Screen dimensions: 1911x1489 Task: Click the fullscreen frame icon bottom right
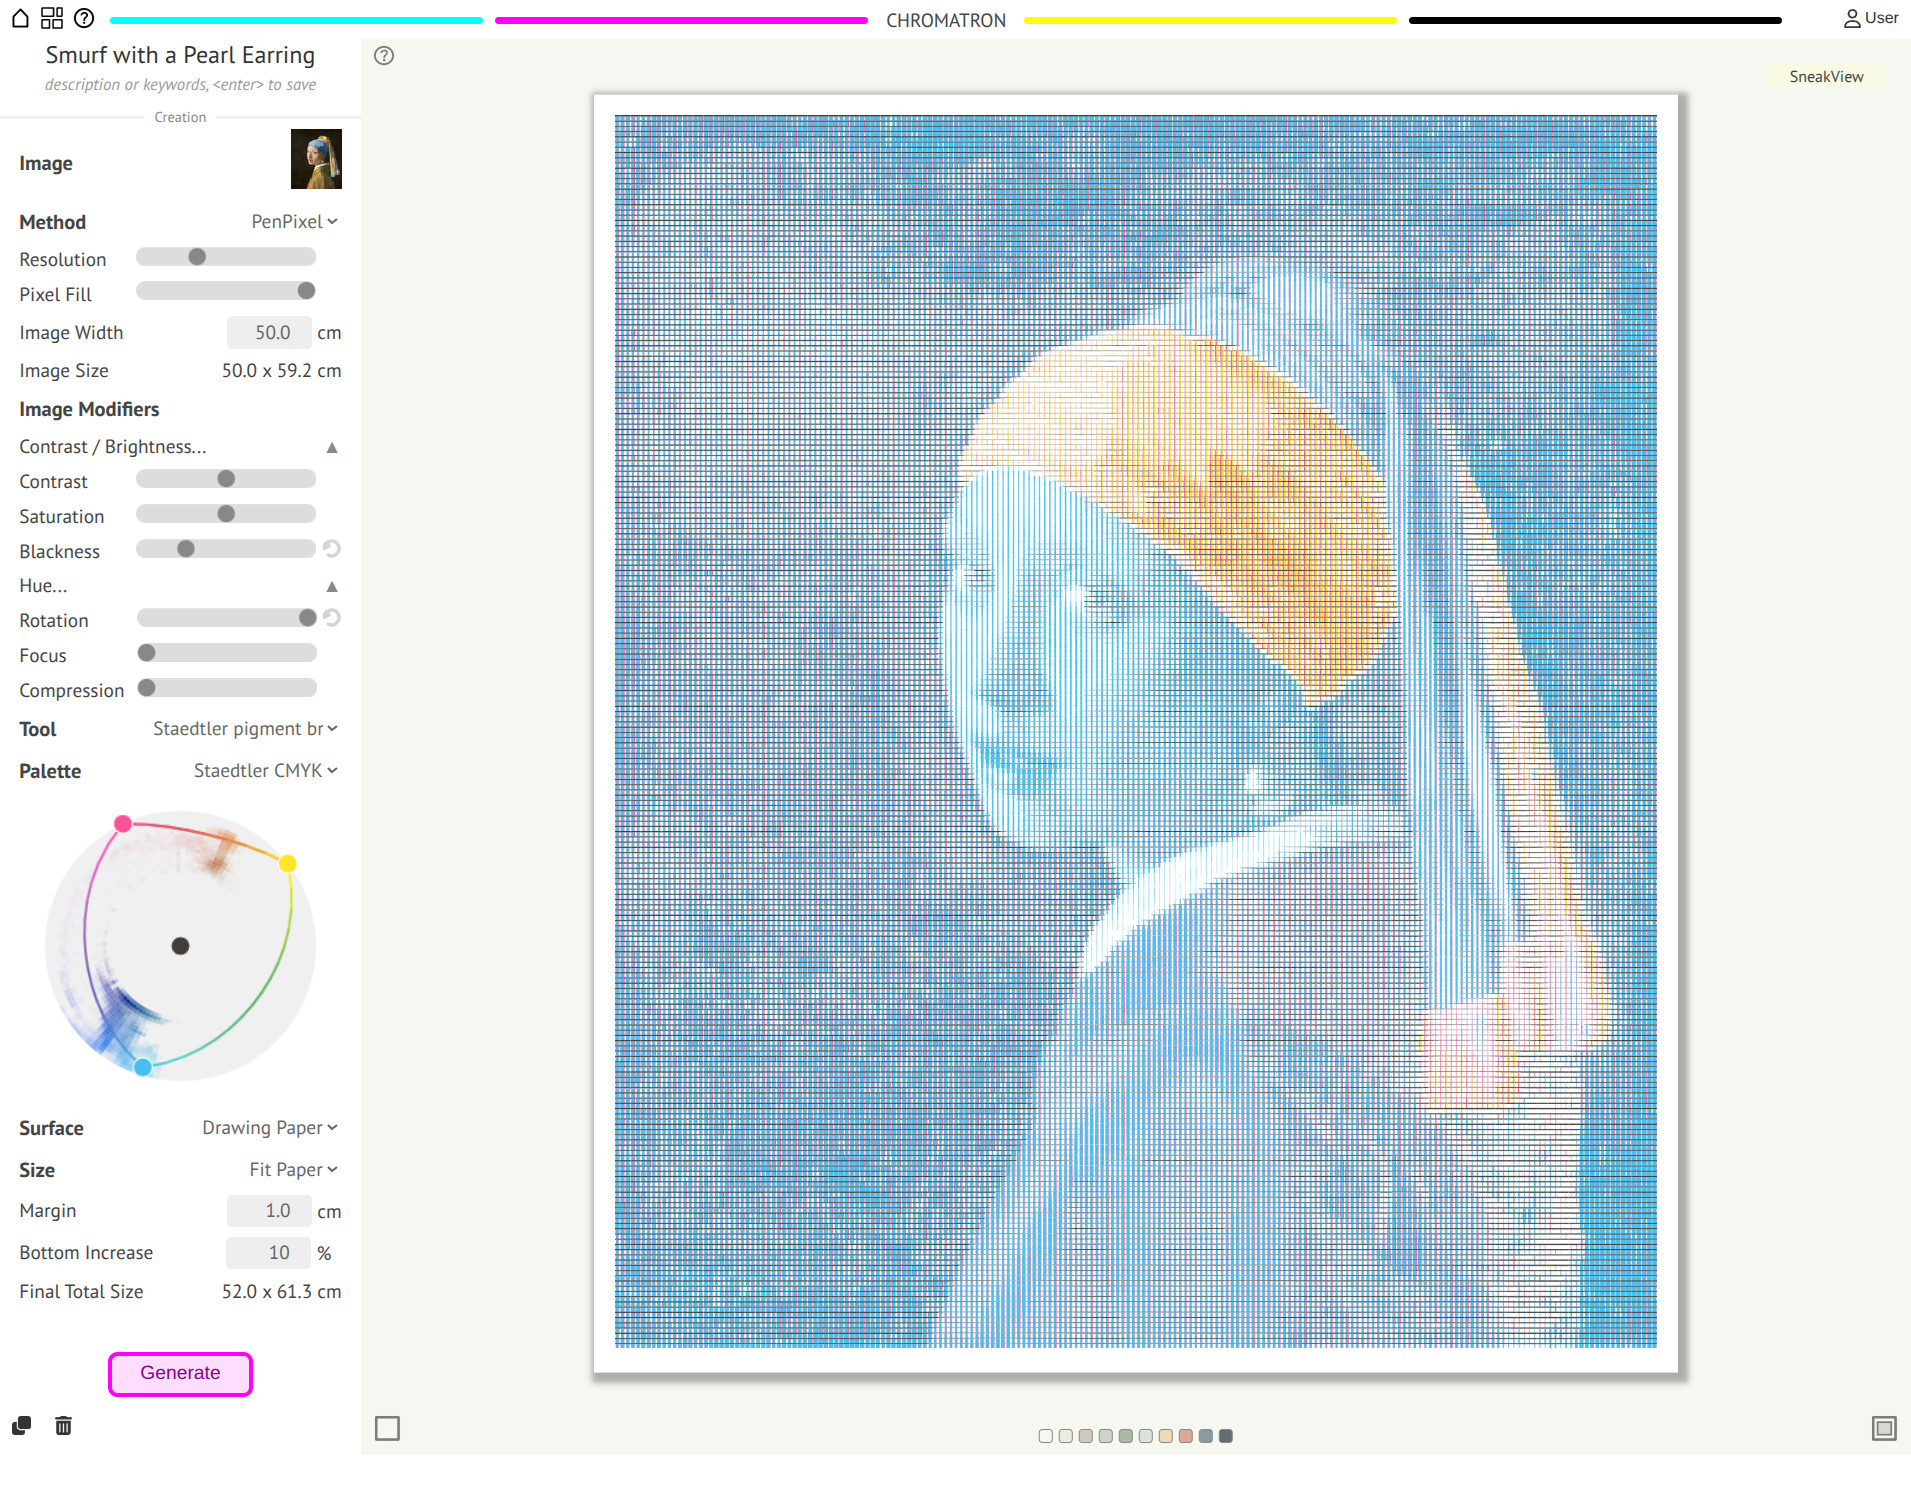1883,1428
